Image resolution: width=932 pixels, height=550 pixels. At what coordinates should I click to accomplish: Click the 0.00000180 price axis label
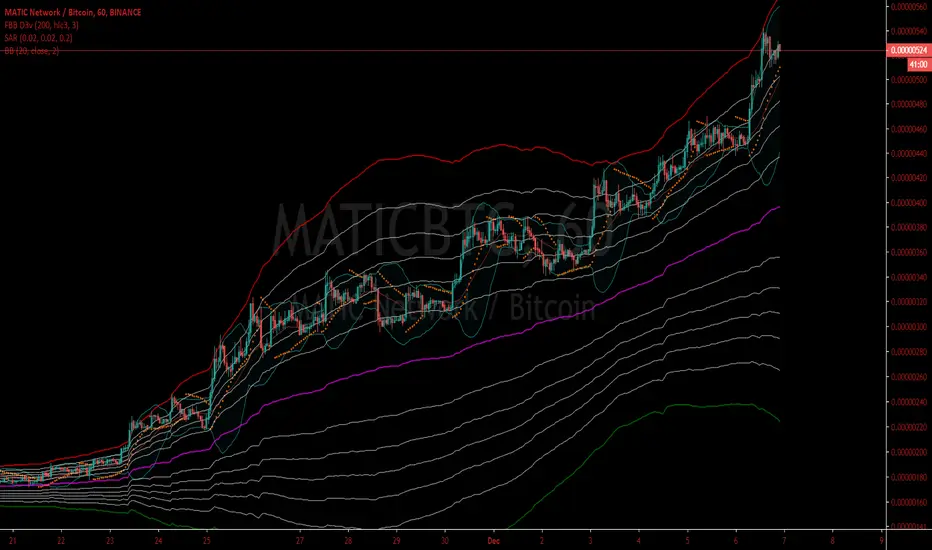click(909, 477)
